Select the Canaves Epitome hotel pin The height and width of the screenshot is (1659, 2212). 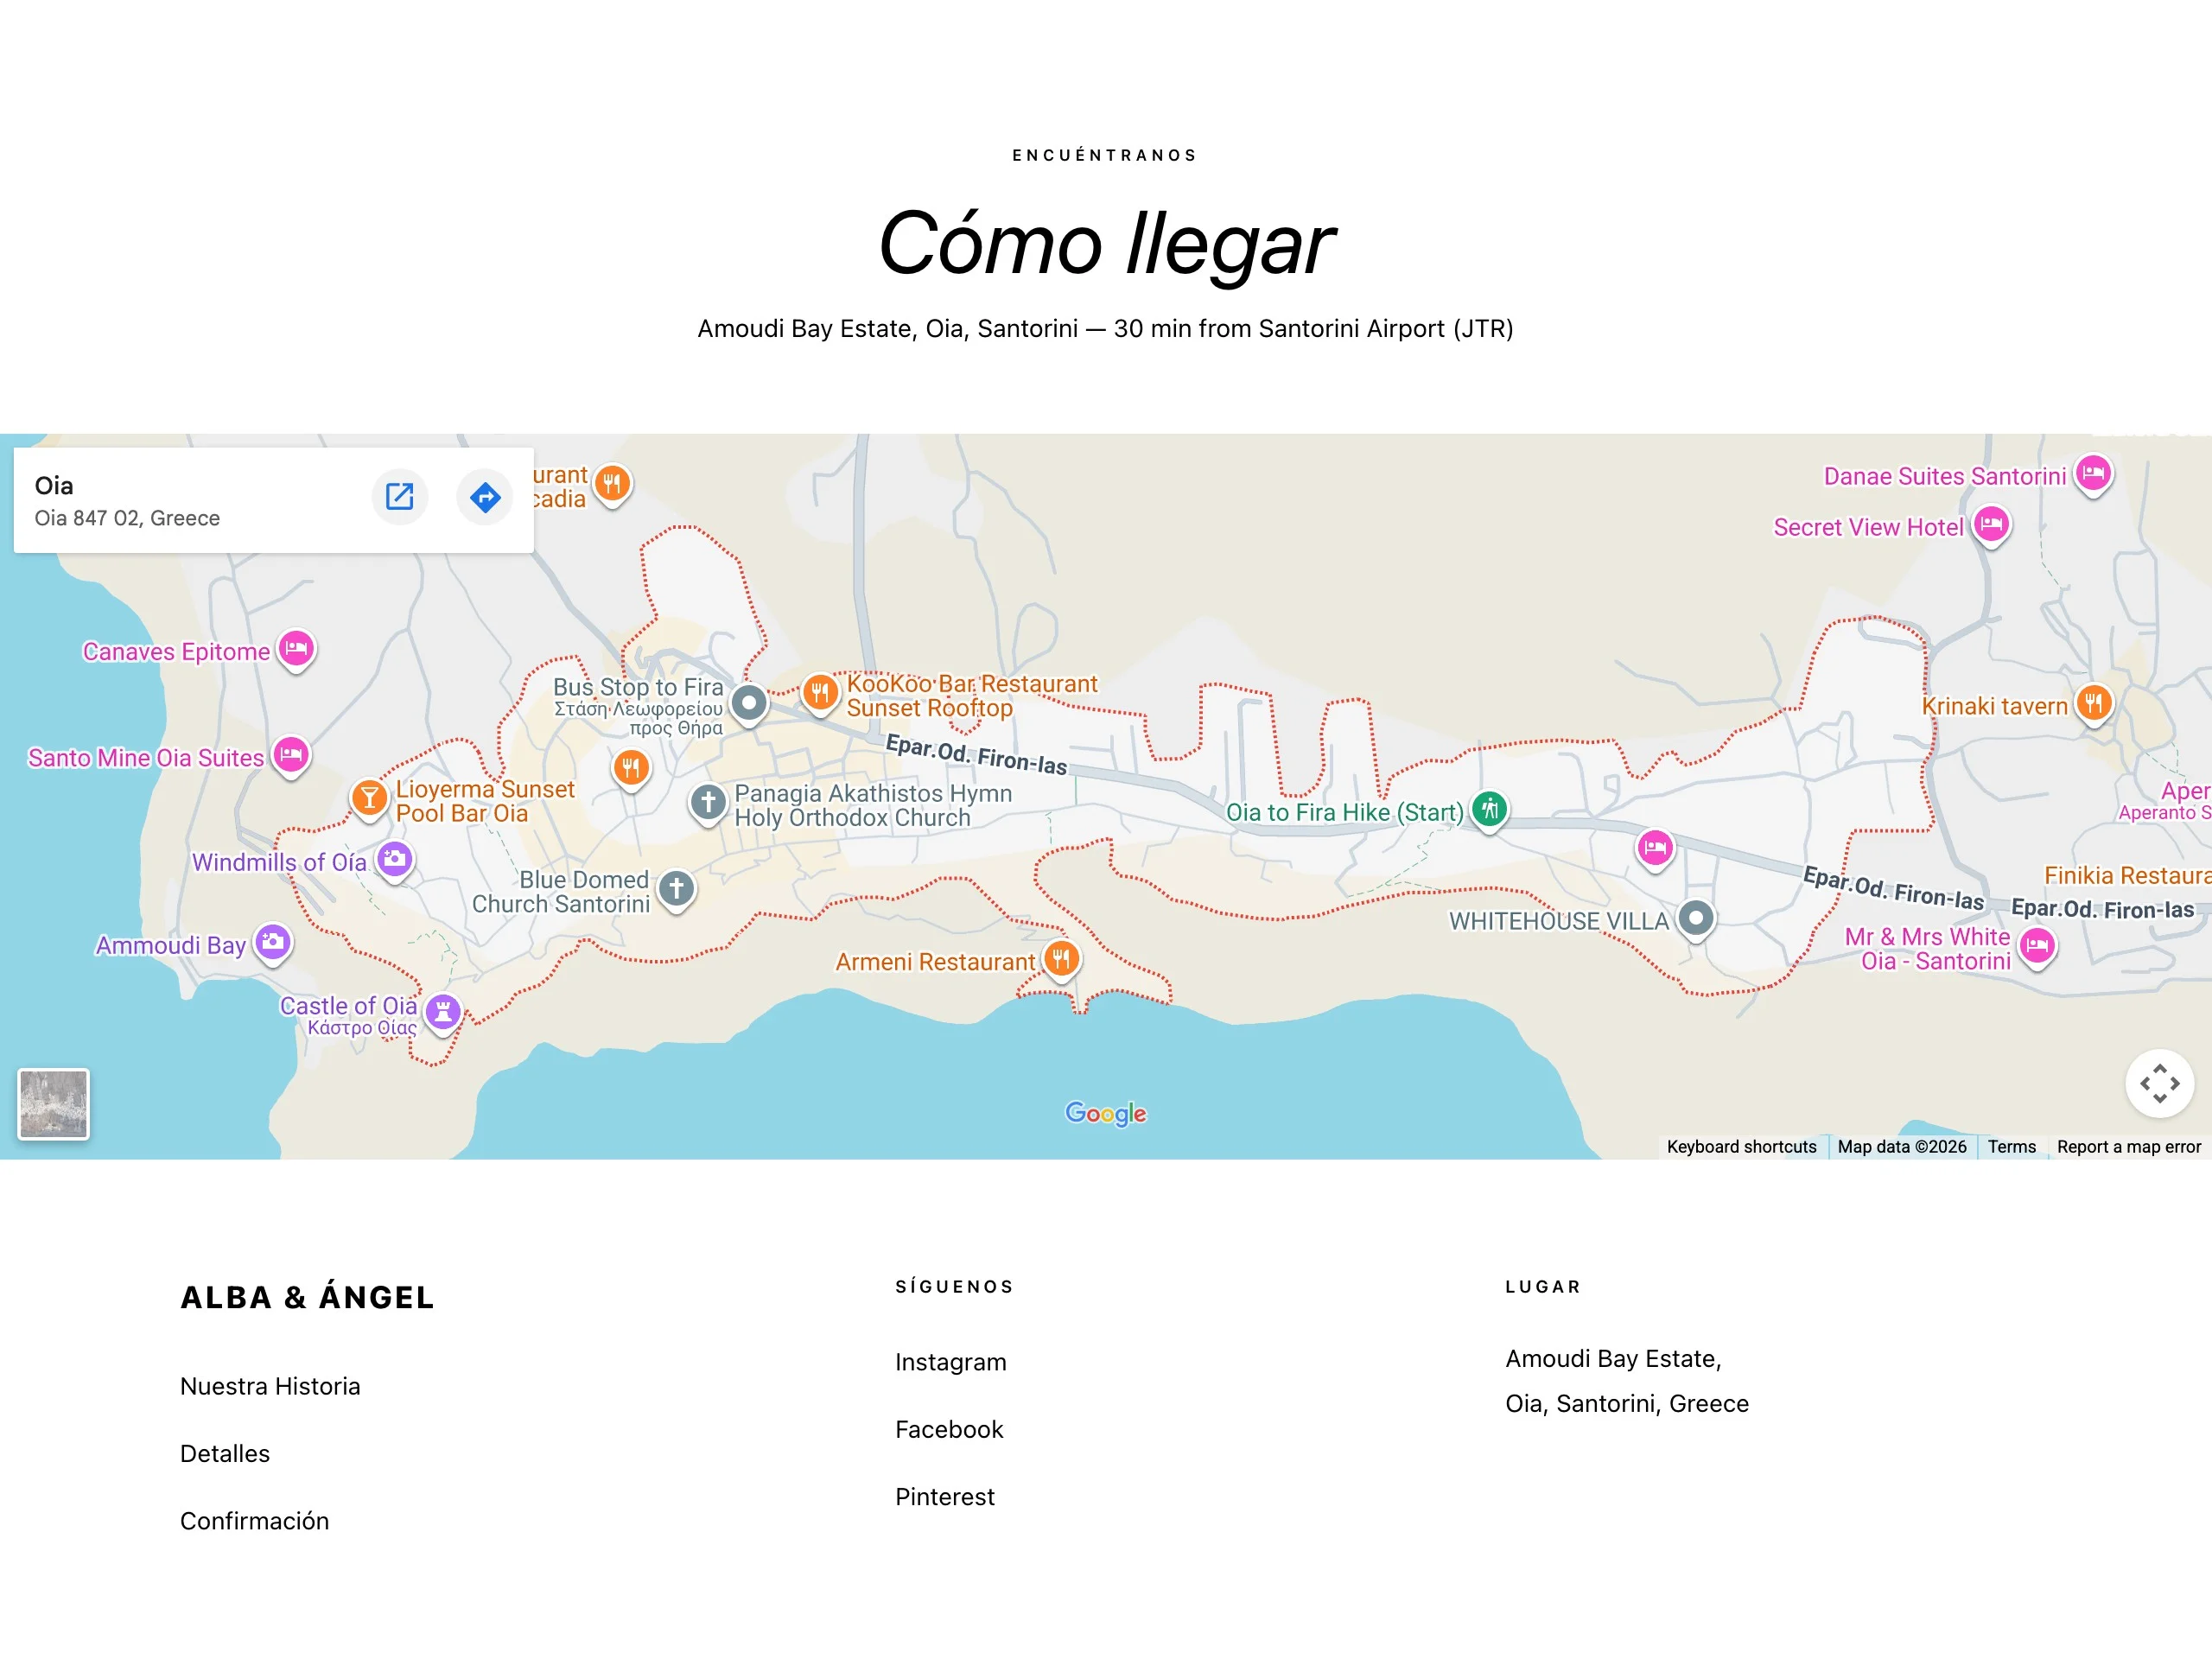click(296, 650)
